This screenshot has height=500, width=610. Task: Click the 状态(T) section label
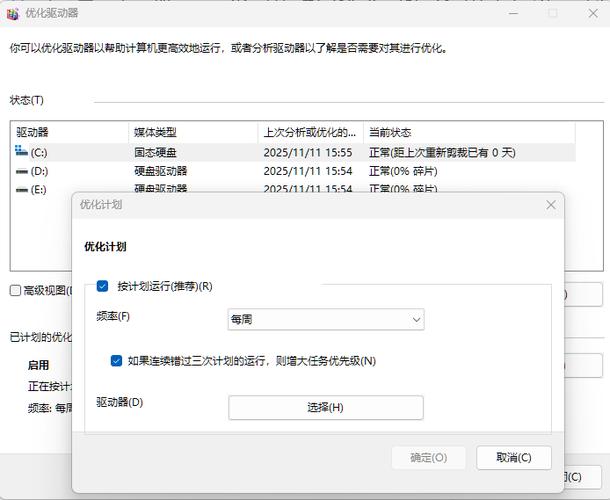point(26,100)
